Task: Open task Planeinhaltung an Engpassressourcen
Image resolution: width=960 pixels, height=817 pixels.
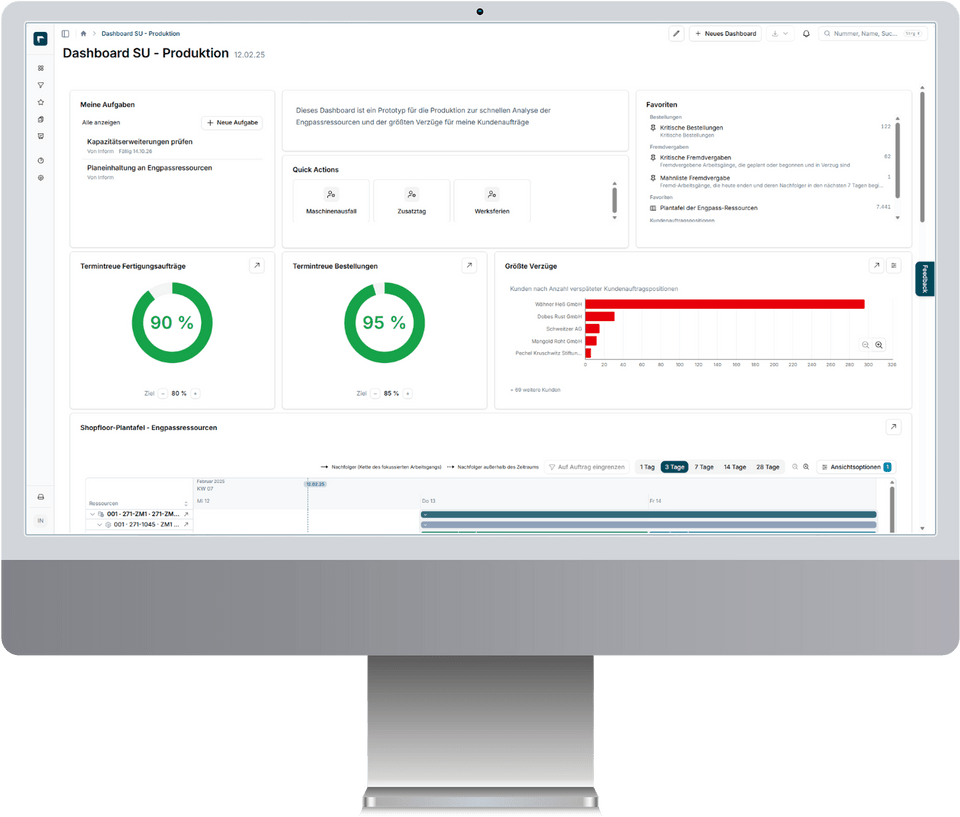Action: [149, 168]
